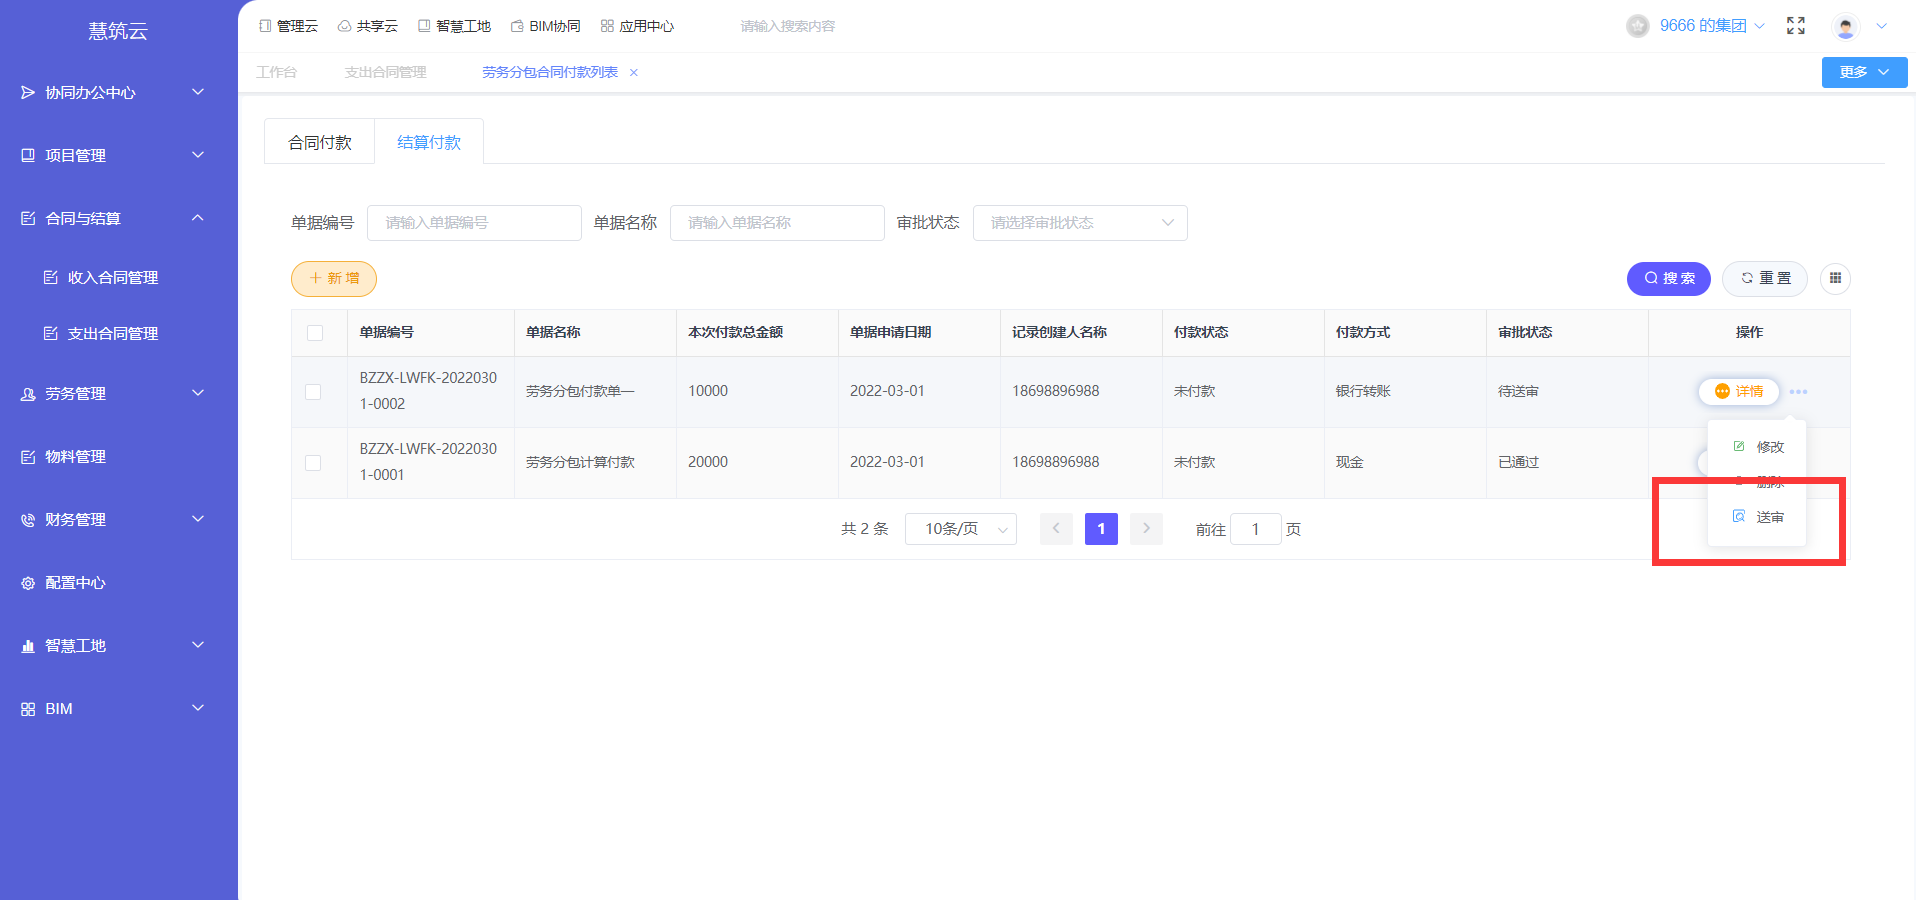Go to previous page arrow
Viewport: 1916px width, 900px height.
tap(1056, 529)
